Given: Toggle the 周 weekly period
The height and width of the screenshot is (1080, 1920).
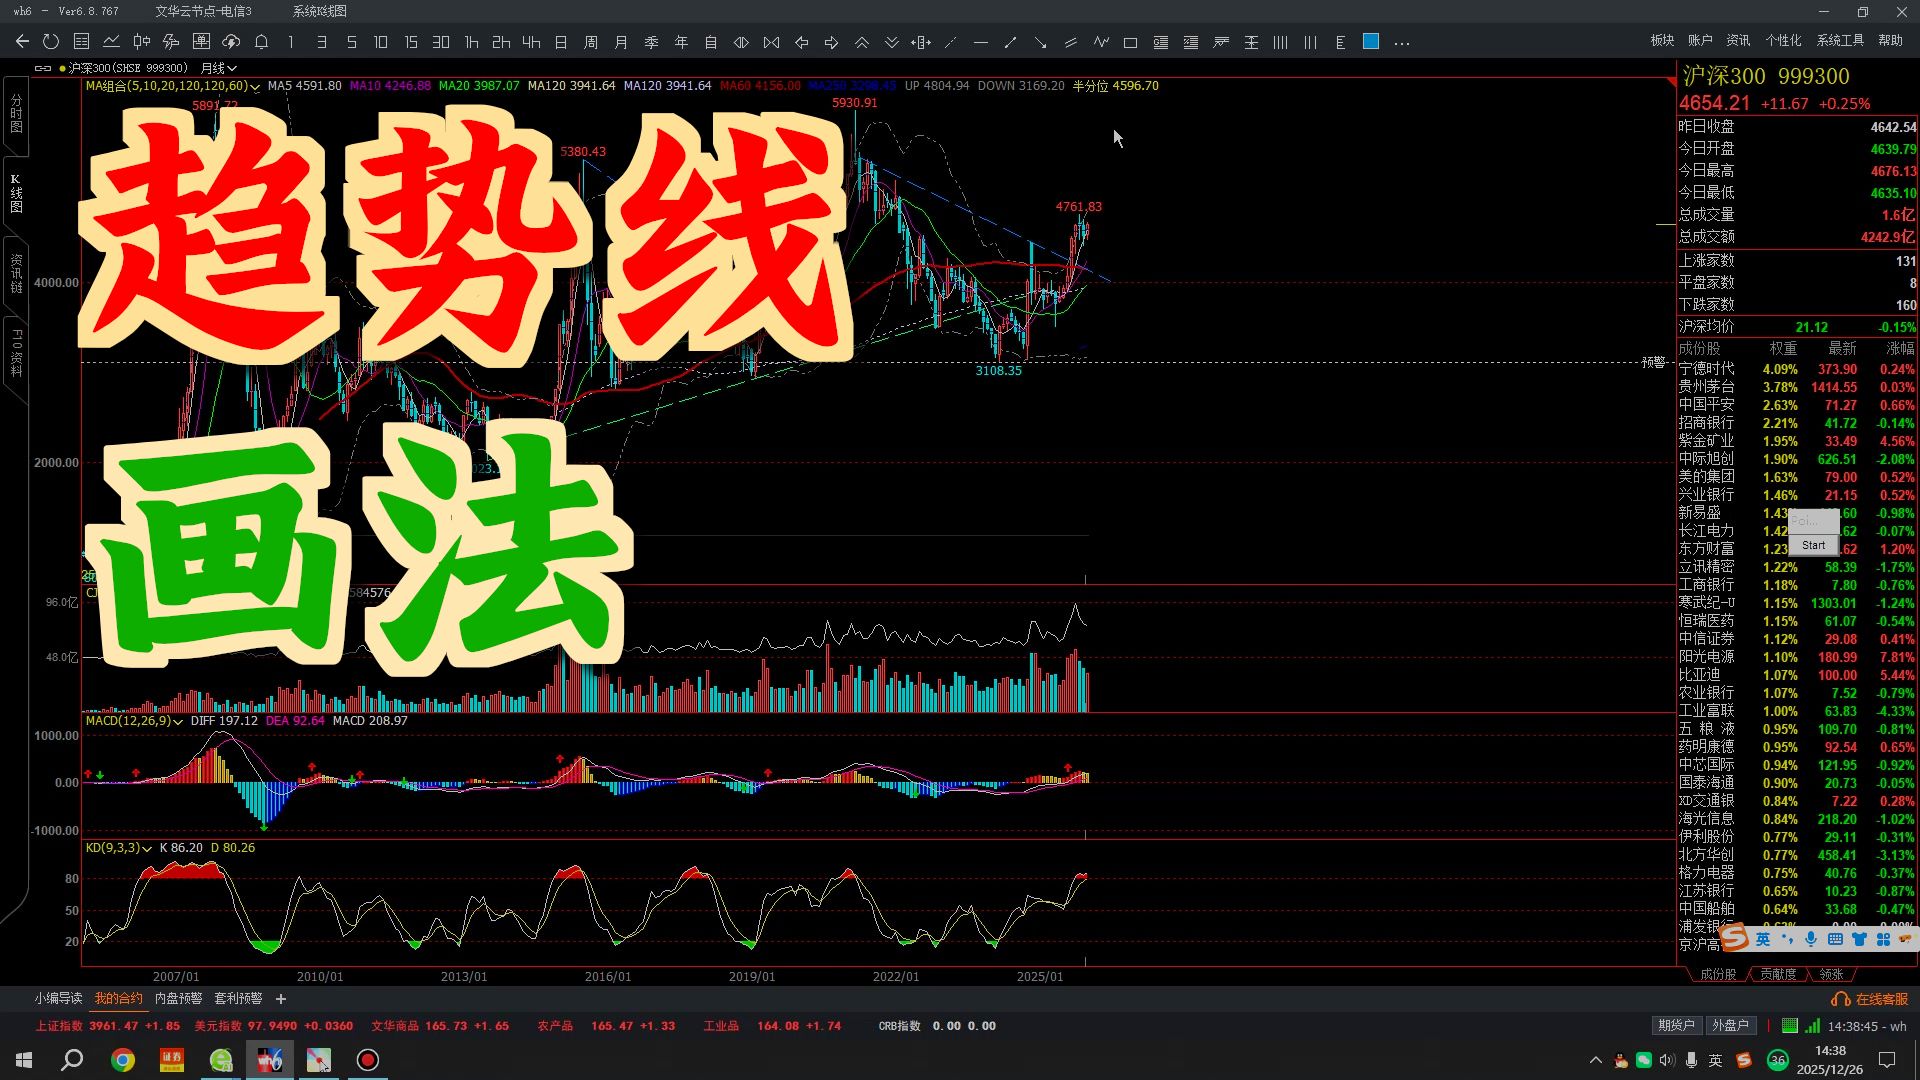Looking at the screenshot, I should coord(591,42).
